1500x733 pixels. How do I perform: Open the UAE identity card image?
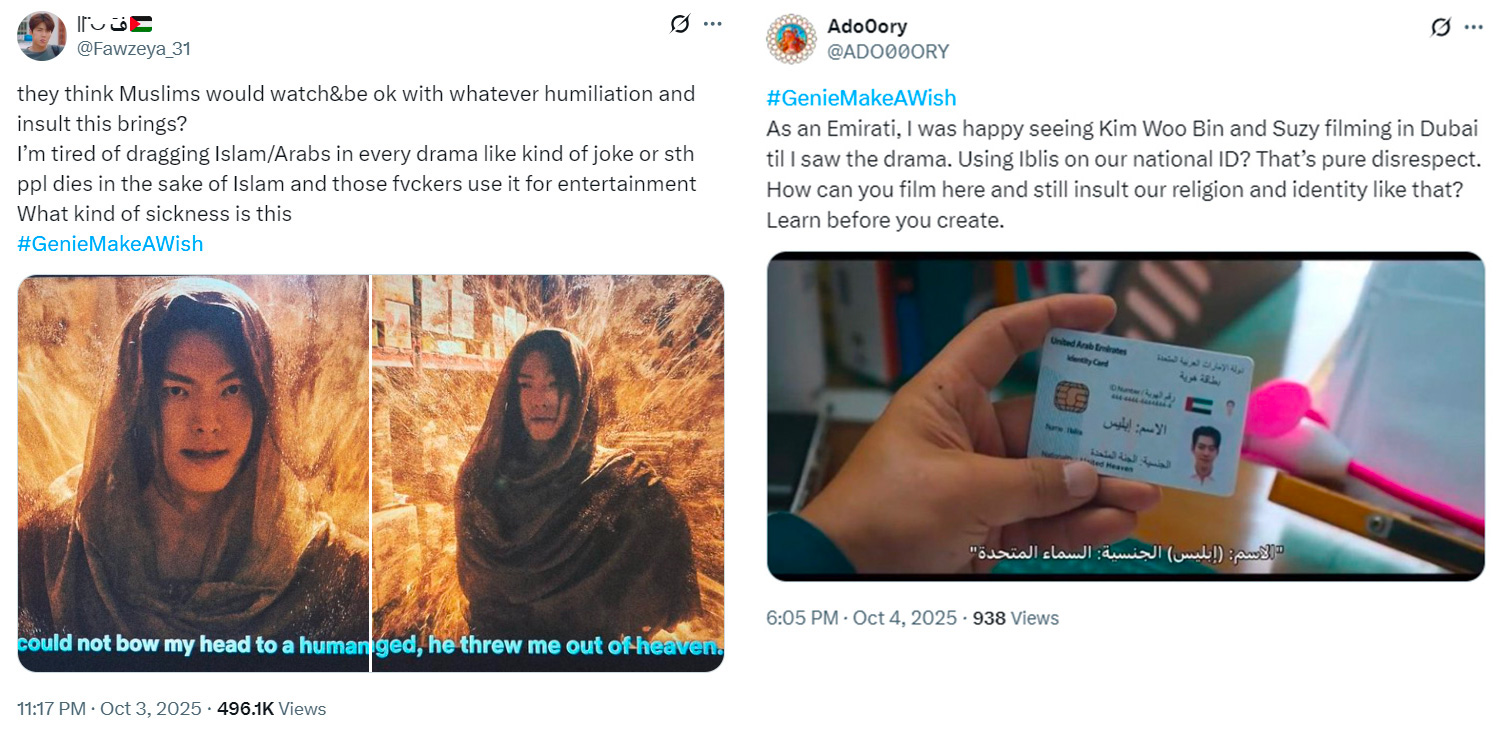tap(1126, 416)
